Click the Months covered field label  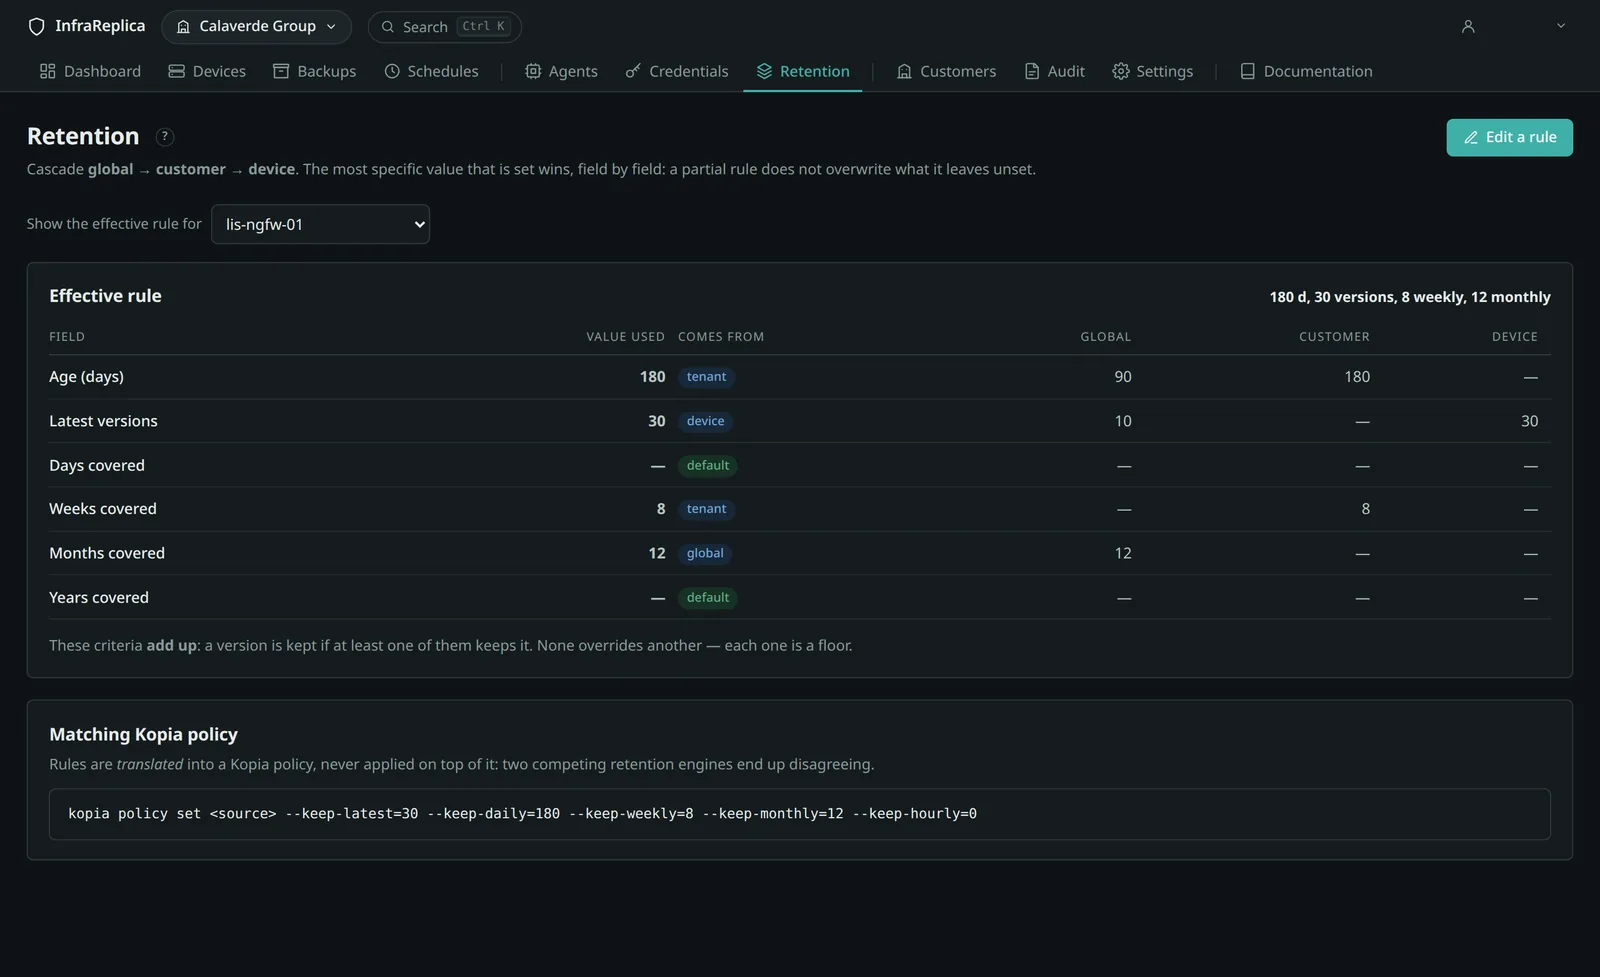107,553
